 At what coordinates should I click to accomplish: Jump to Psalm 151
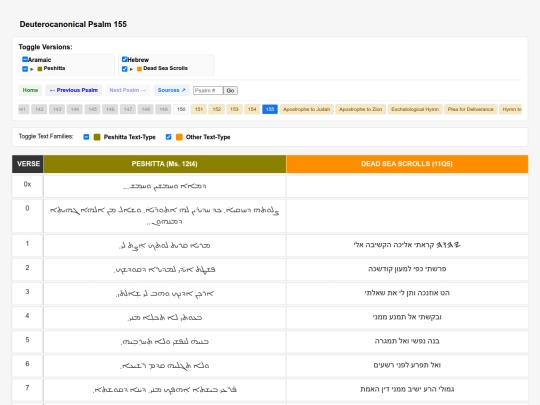click(x=199, y=109)
